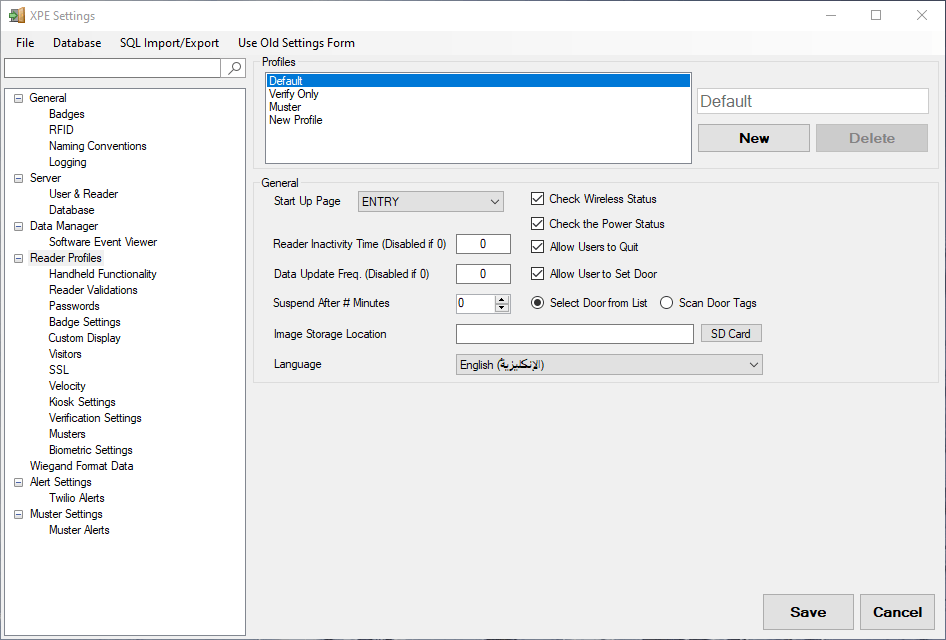Open Biometric Settings

(x=90, y=450)
